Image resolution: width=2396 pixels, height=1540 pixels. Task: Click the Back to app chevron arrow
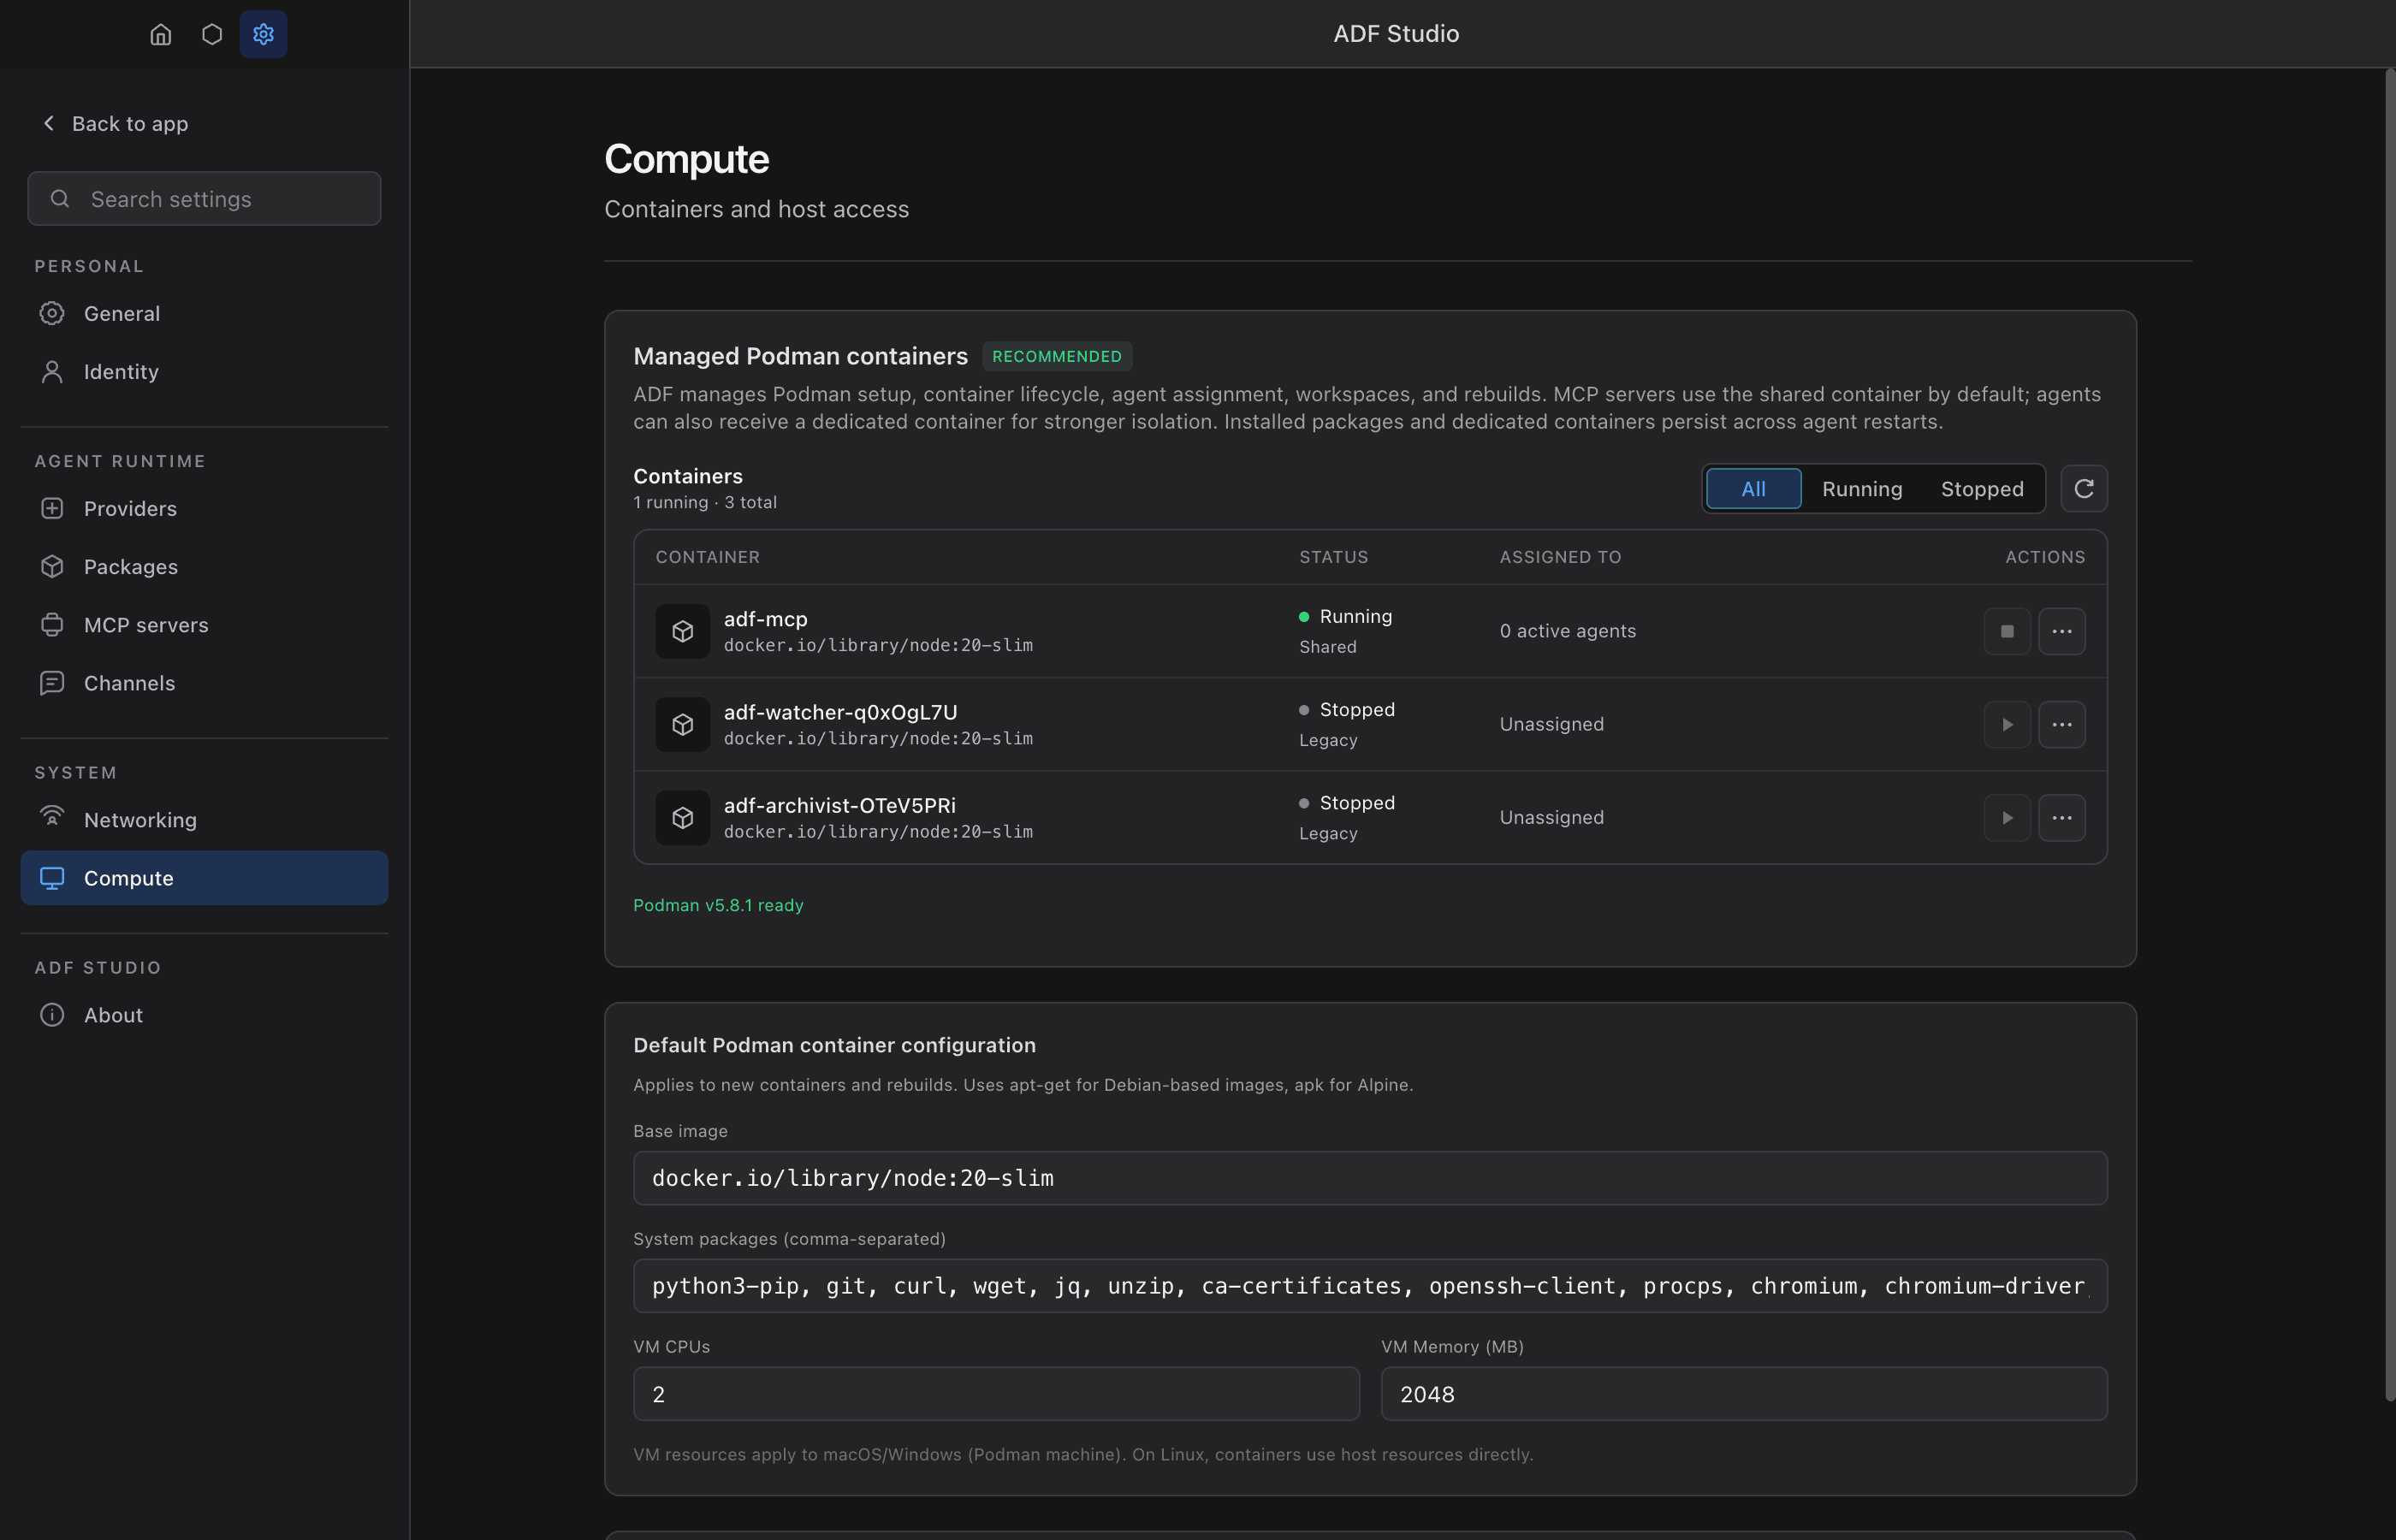click(x=49, y=123)
